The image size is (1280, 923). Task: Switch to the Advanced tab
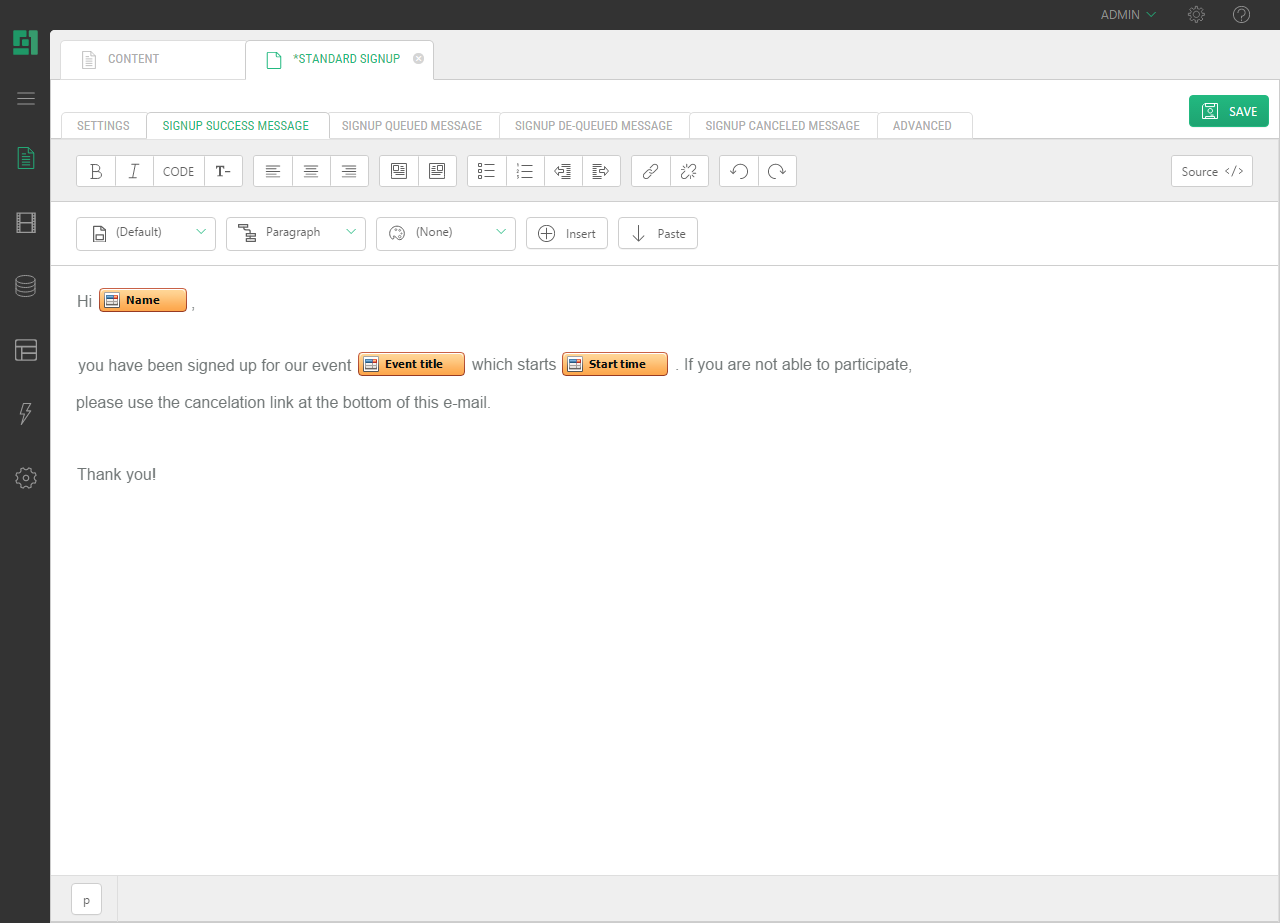922,126
